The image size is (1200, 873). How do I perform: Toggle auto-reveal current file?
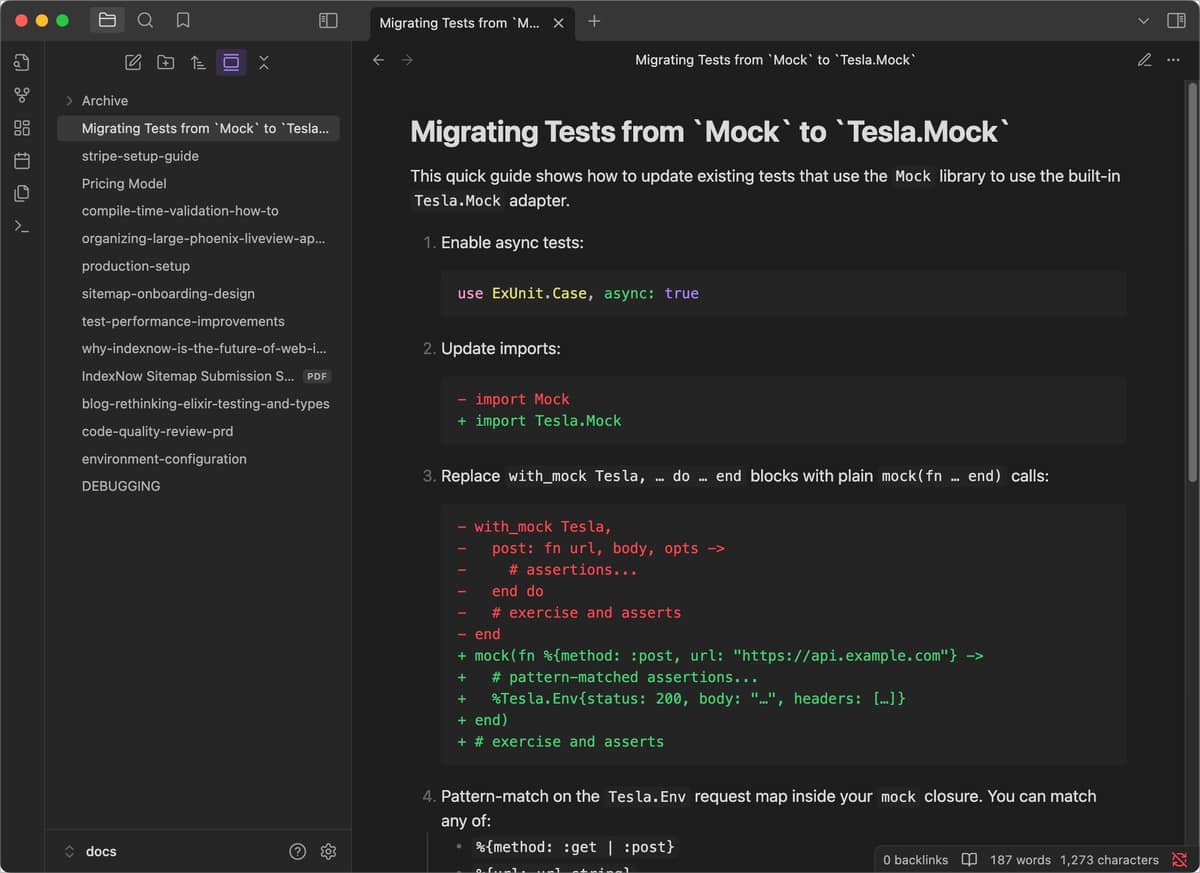click(x=231, y=62)
